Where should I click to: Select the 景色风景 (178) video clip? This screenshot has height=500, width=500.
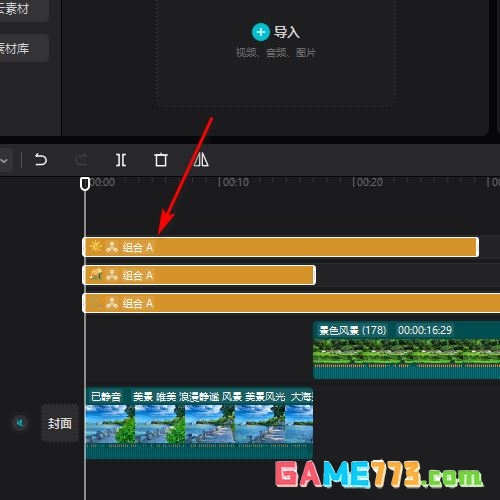coord(406,350)
